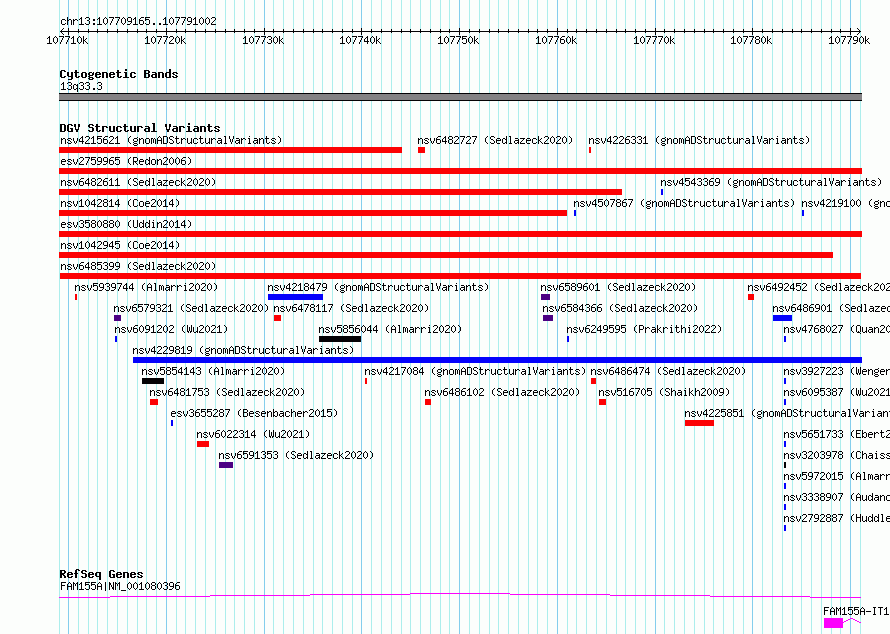This screenshot has height=634, width=890.
Task: Click the nsv6482611 Sedlazeck2020 label
Action: pyautogui.click(x=138, y=182)
